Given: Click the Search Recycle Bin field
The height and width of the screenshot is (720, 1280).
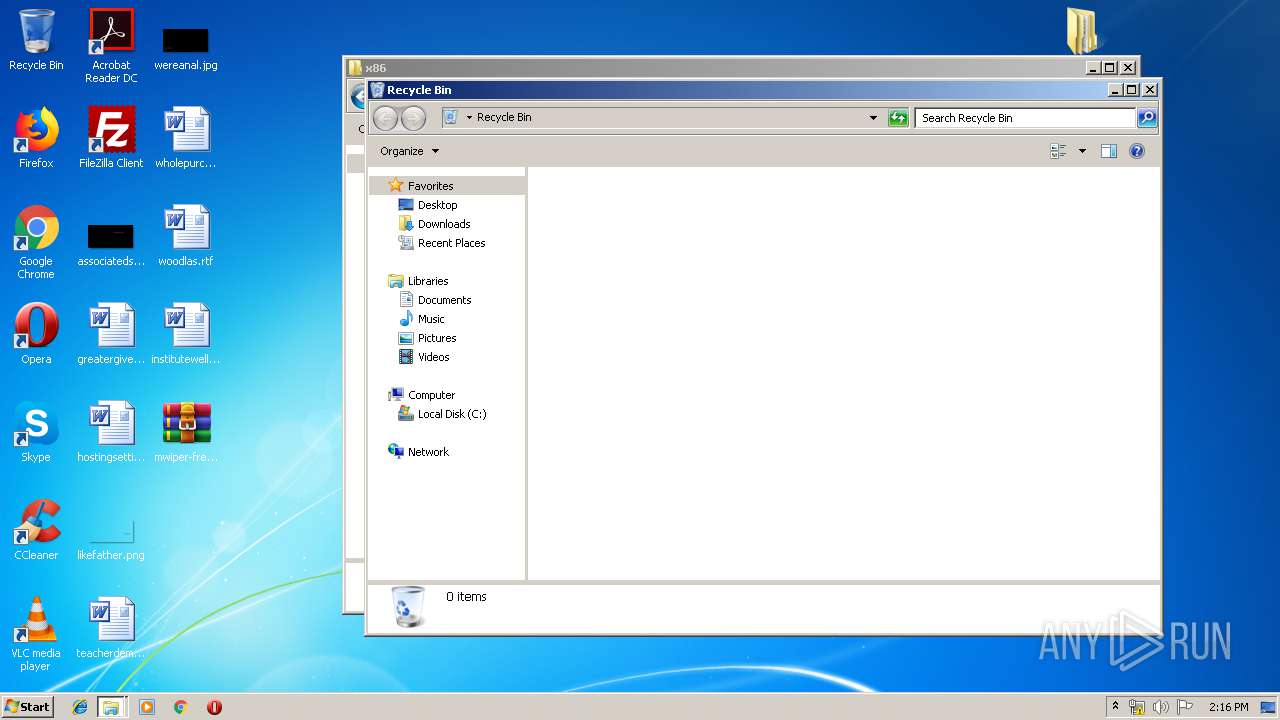Looking at the screenshot, I should point(1026,118).
